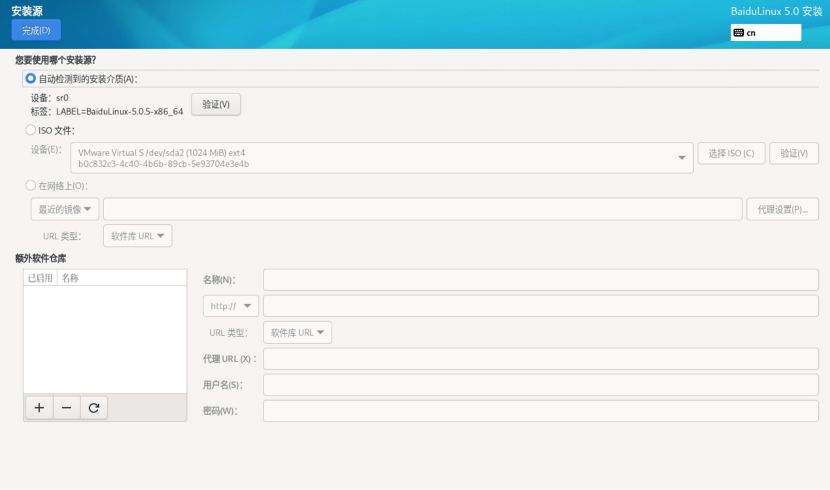Image resolution: width=830 pixels, height=490 pixels.
Task: Click the repository name input field
Action: [541, 280]
